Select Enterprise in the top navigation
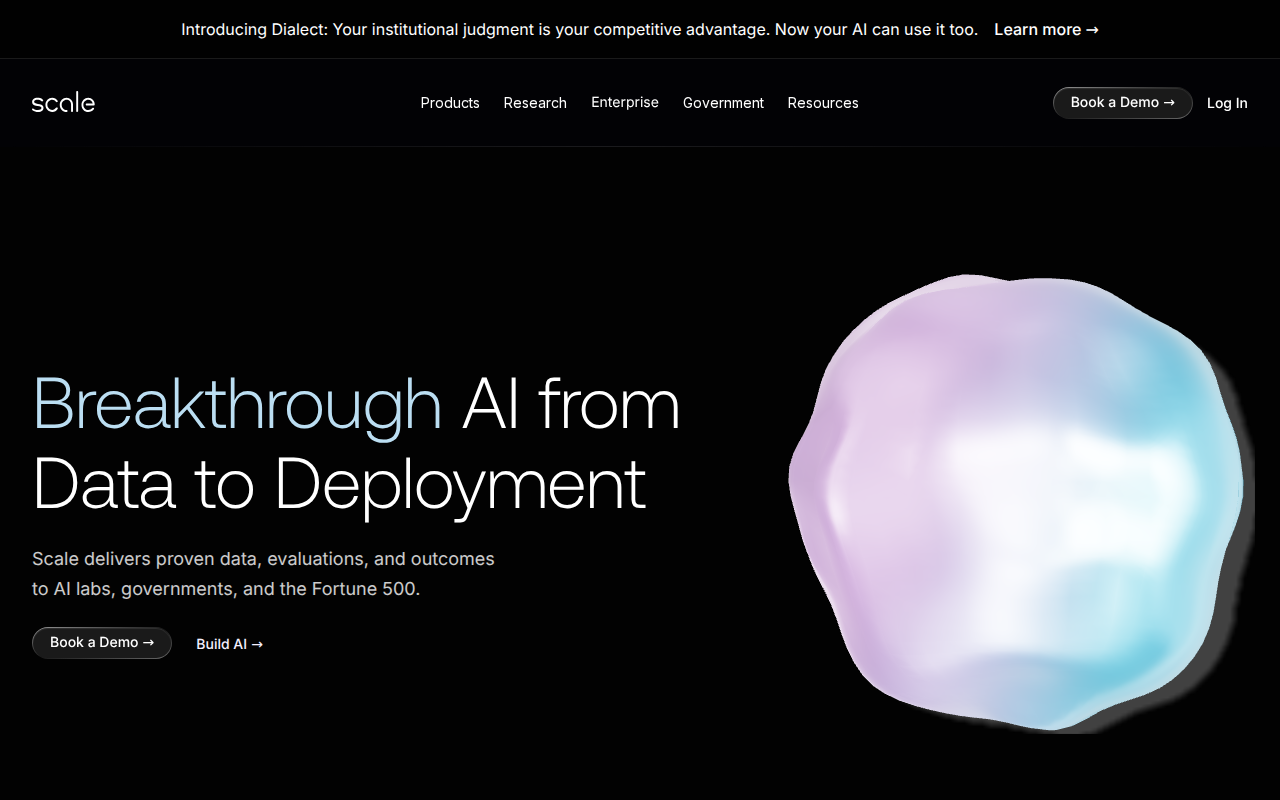 [x=625, y=103]
